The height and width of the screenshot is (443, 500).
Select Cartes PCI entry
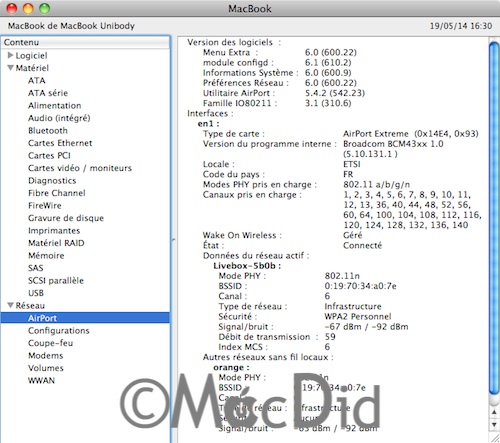[x=49, y=156]
